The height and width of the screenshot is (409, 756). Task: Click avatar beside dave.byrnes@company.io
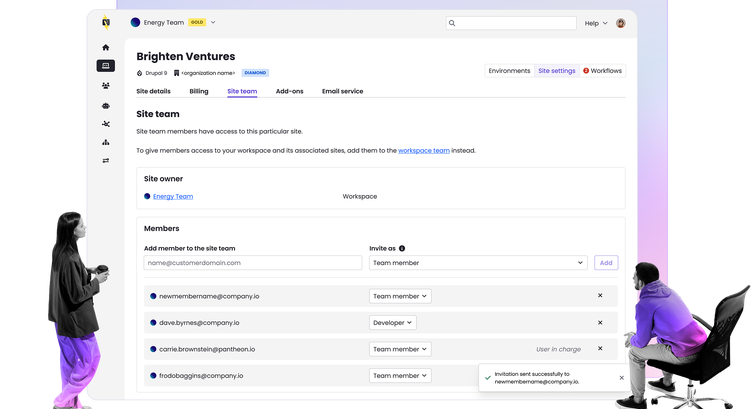[x=153, y=323]
